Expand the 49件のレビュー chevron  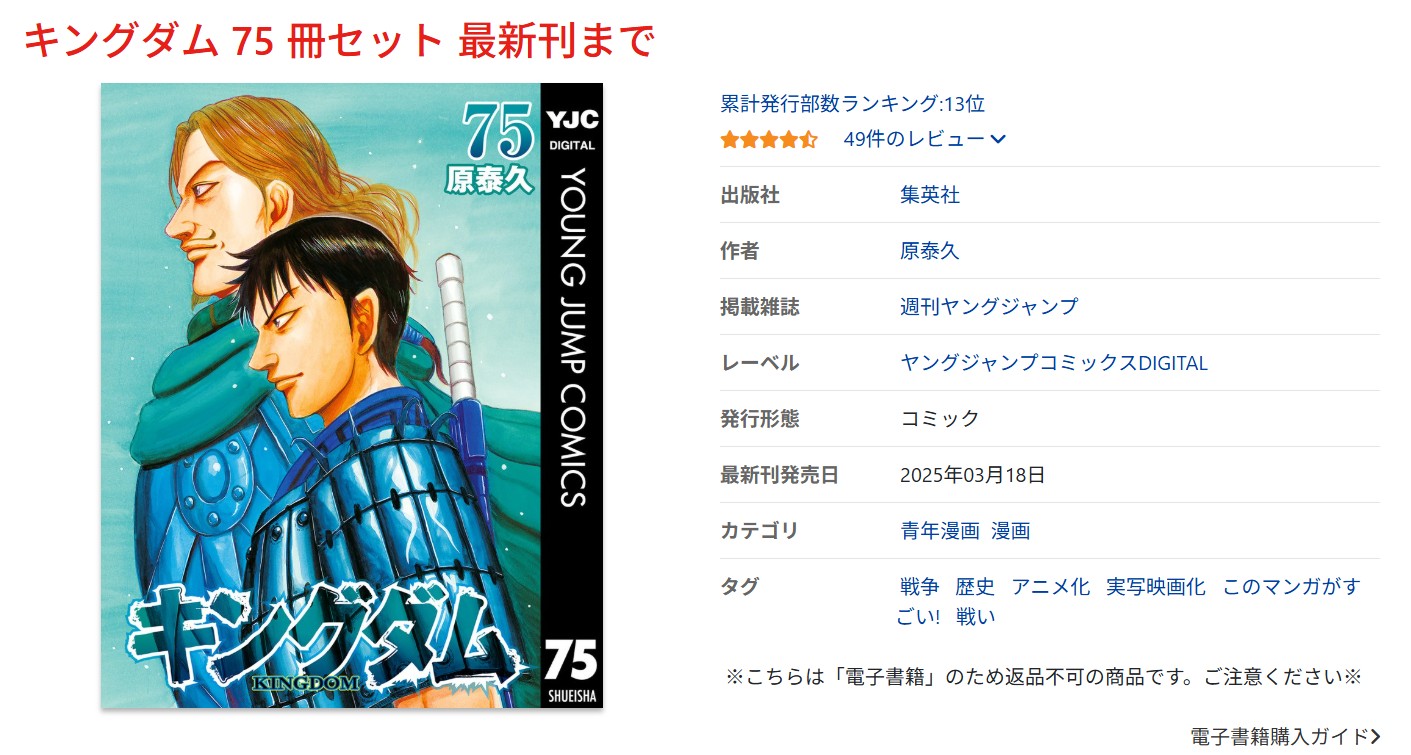[x=997, y=140]
